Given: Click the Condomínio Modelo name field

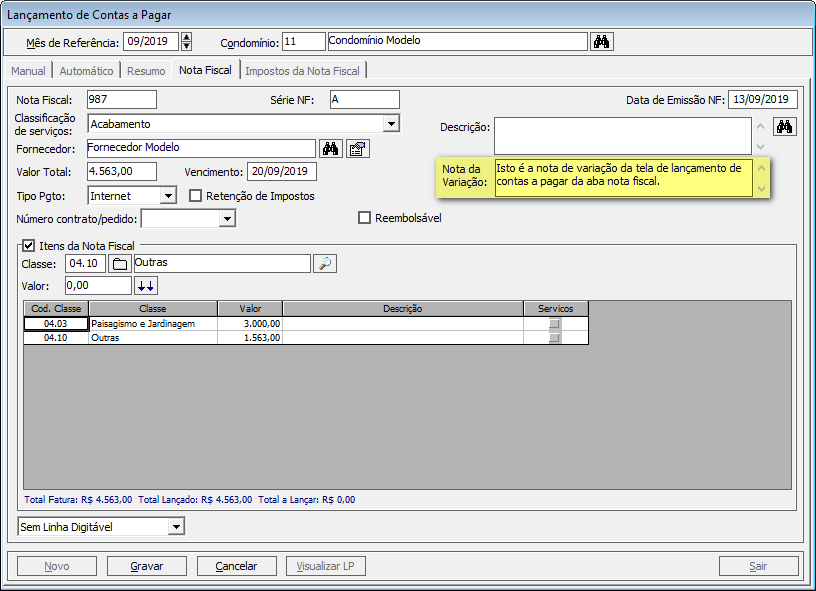Looking at the screenshot, I should click(457, 42).
